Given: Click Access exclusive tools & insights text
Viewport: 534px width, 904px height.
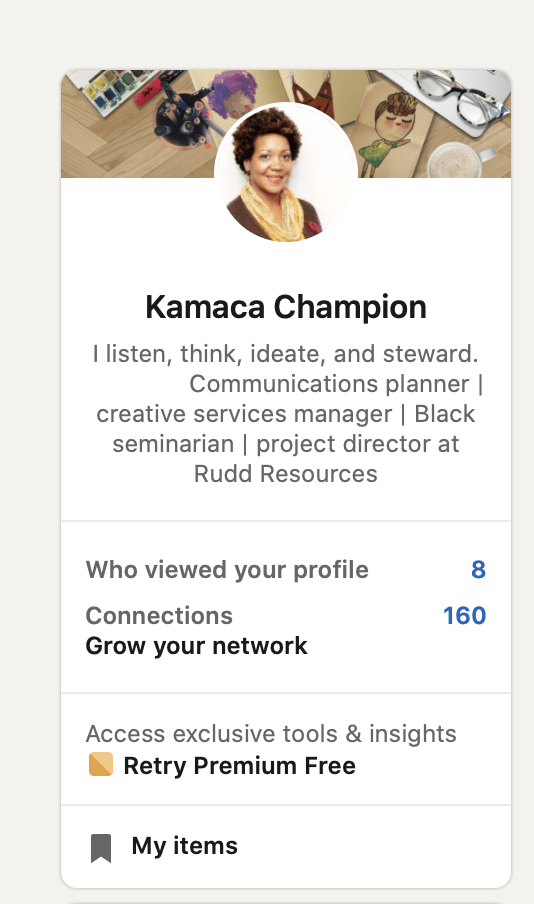Looking at the screenshot, I should (x=271, y=733).
